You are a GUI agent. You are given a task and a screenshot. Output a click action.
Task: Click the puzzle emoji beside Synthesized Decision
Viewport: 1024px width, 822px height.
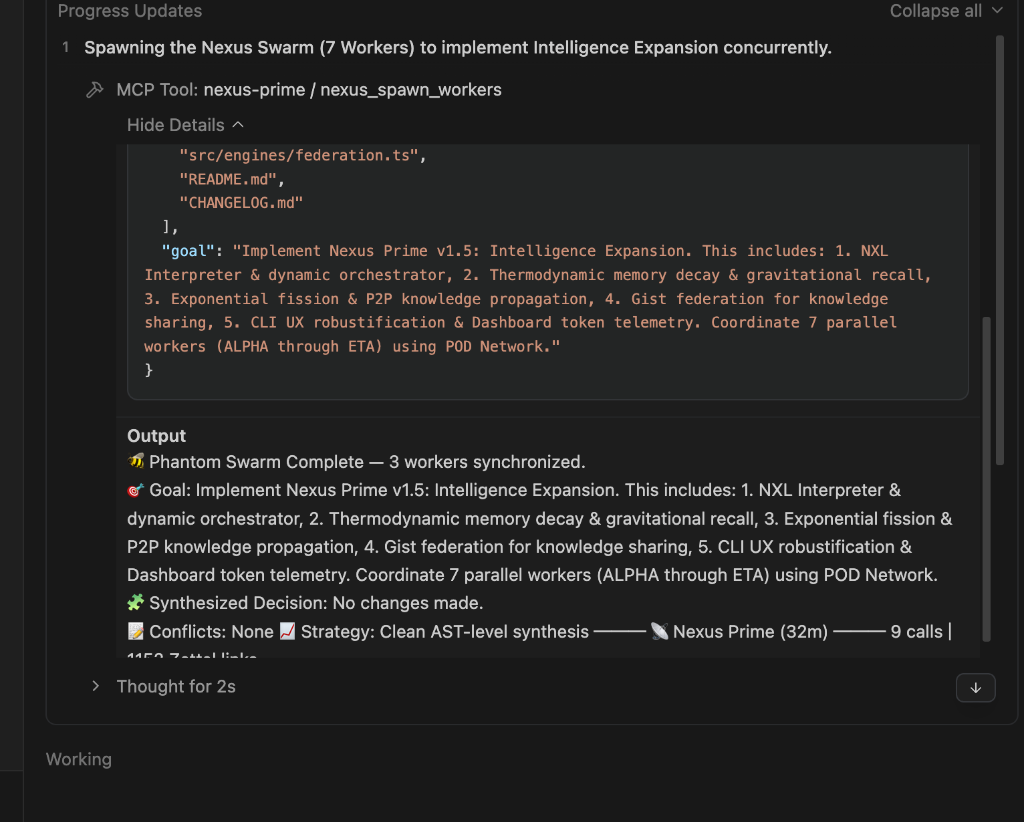click(134, 602)
